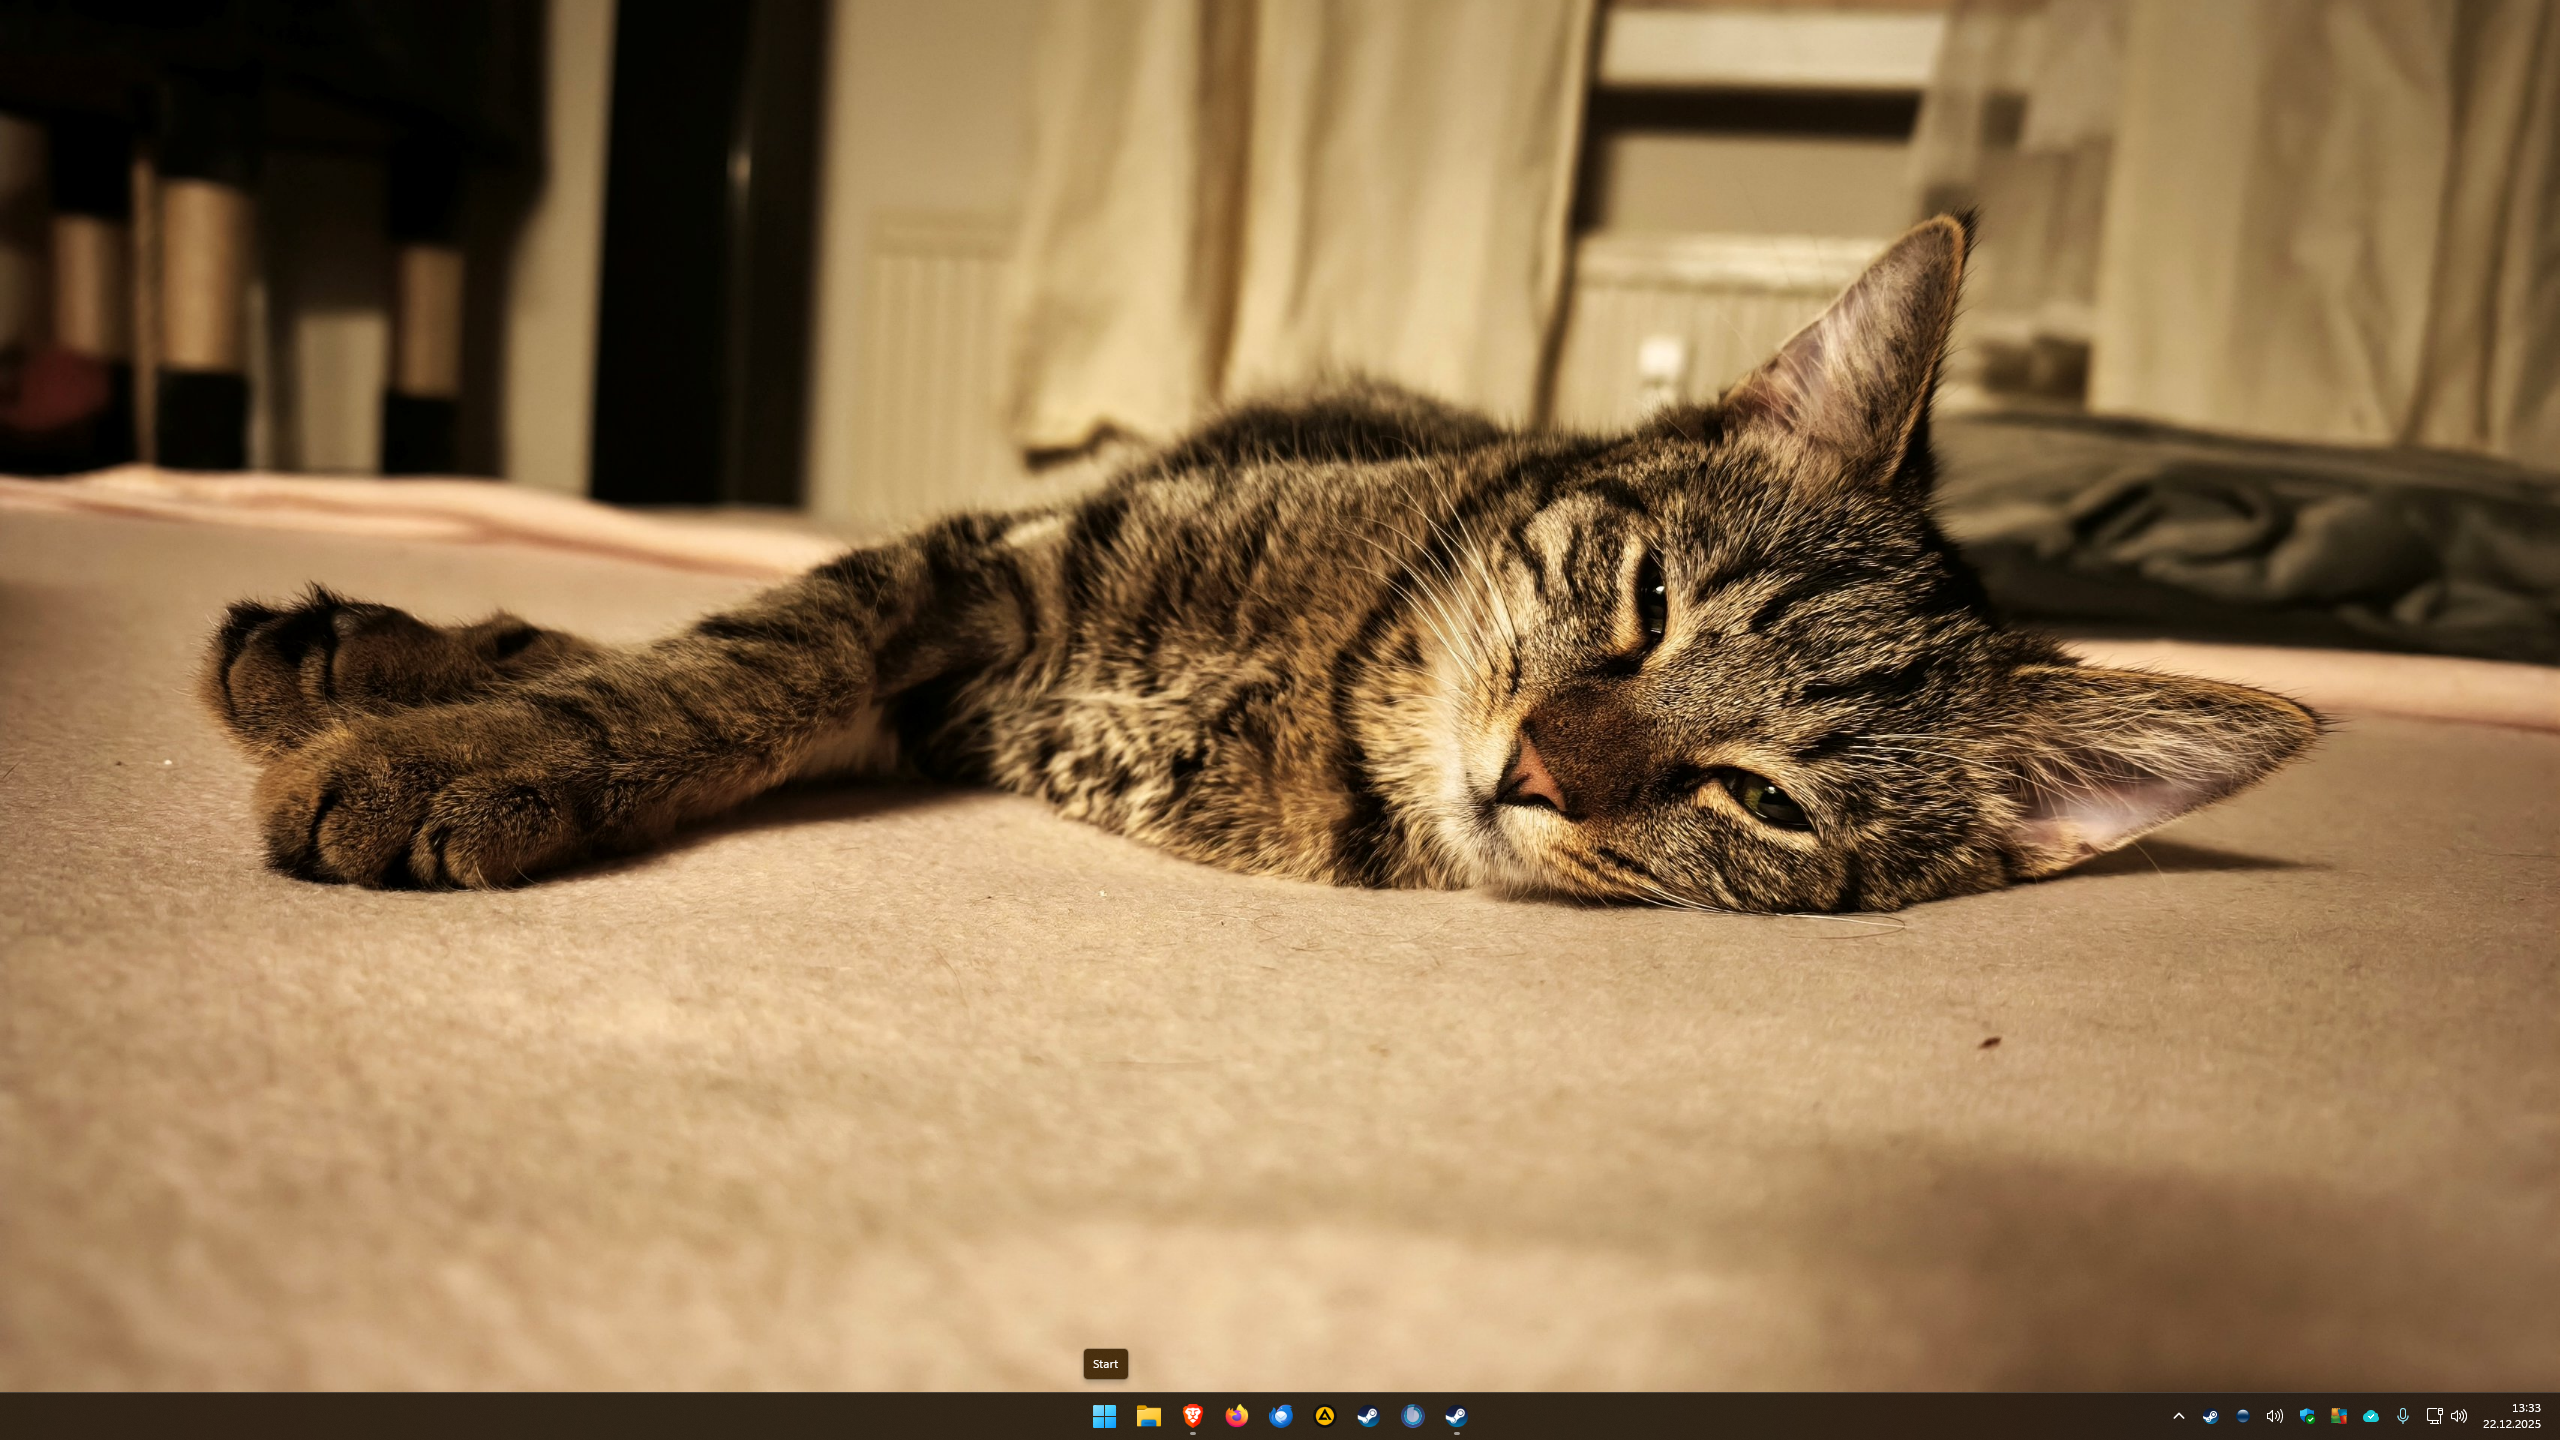Expand the hidden system tray icons chevron
Viewport: 2560px width, 1440px height.
(x=2179, y=1416)
